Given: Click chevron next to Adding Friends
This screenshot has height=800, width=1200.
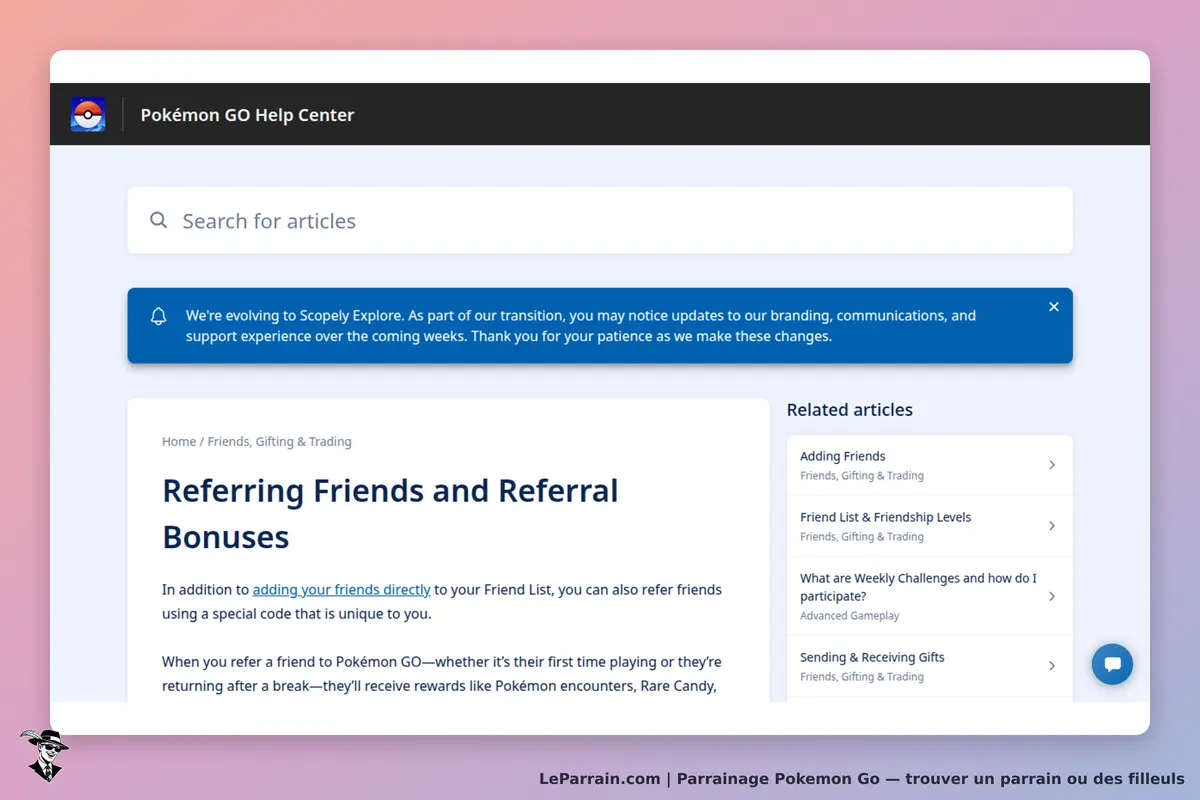Looking at the screenshot, I should click(1051, 465).
